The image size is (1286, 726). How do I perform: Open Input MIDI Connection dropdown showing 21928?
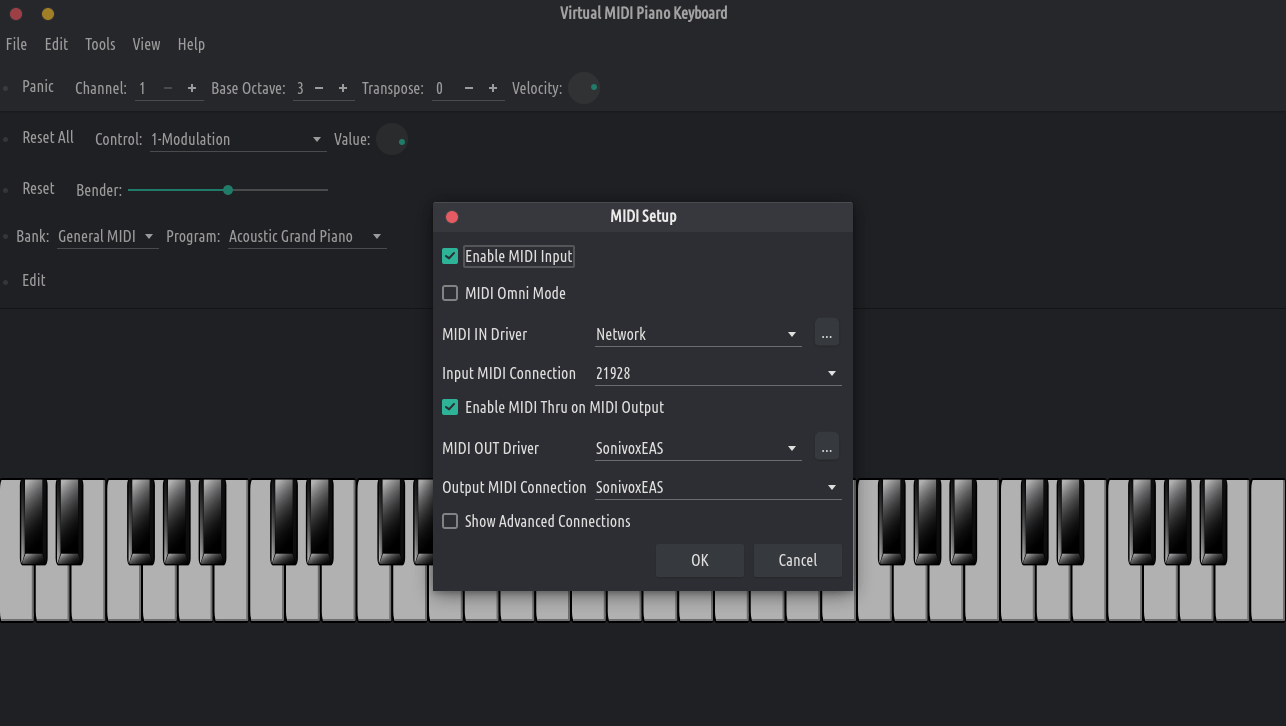(718, 373)
